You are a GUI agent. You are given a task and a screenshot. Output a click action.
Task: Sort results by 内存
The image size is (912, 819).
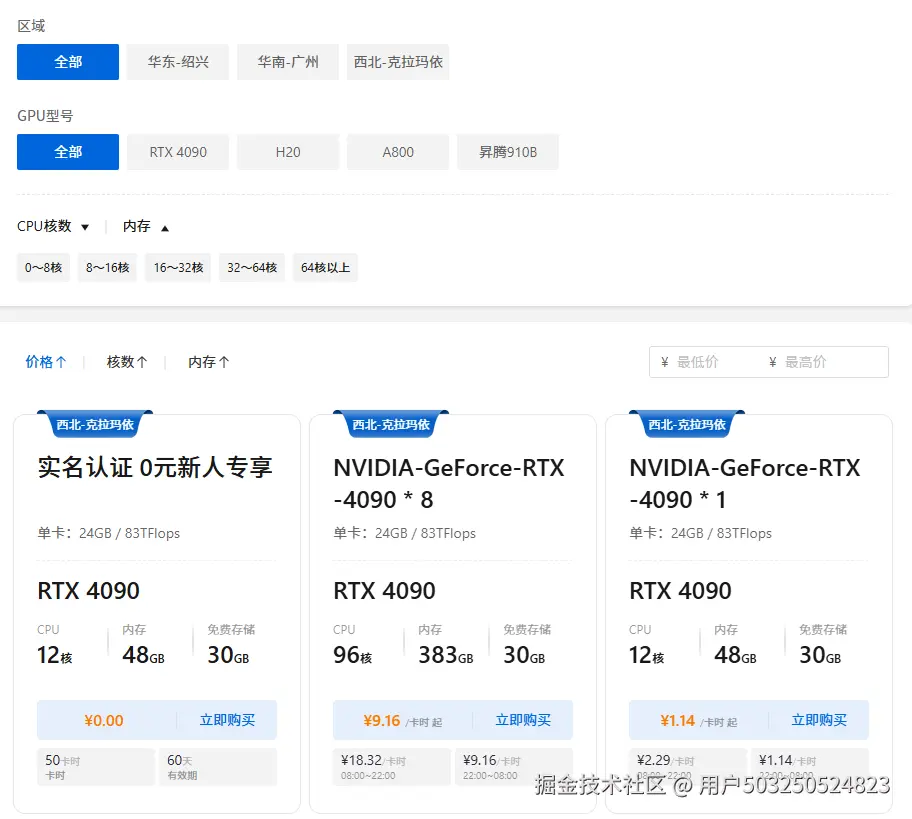tap(207, 361)
